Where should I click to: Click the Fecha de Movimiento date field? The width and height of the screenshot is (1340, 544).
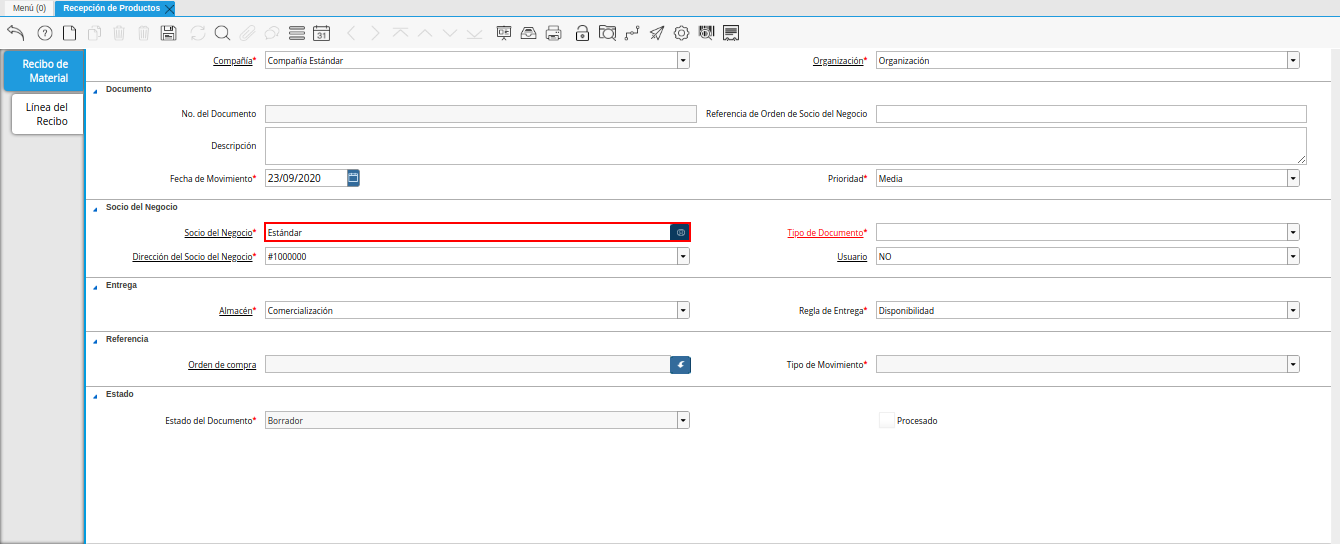click(x=305, y=178)
